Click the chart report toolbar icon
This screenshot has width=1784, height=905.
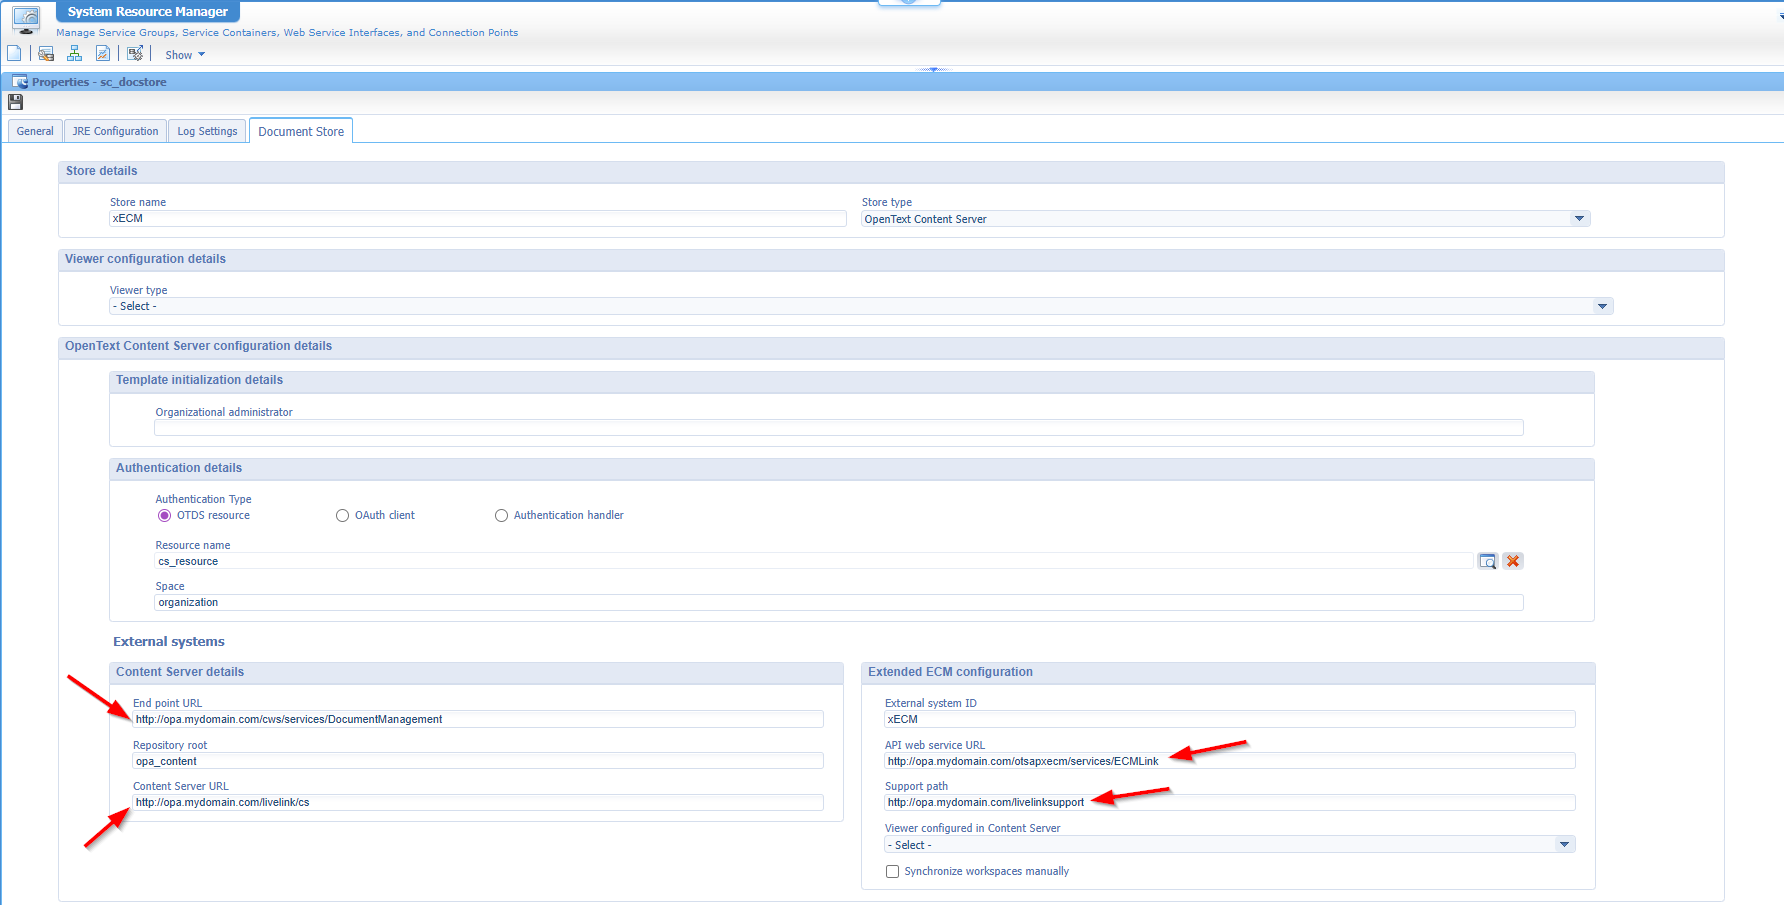(103, 54)
